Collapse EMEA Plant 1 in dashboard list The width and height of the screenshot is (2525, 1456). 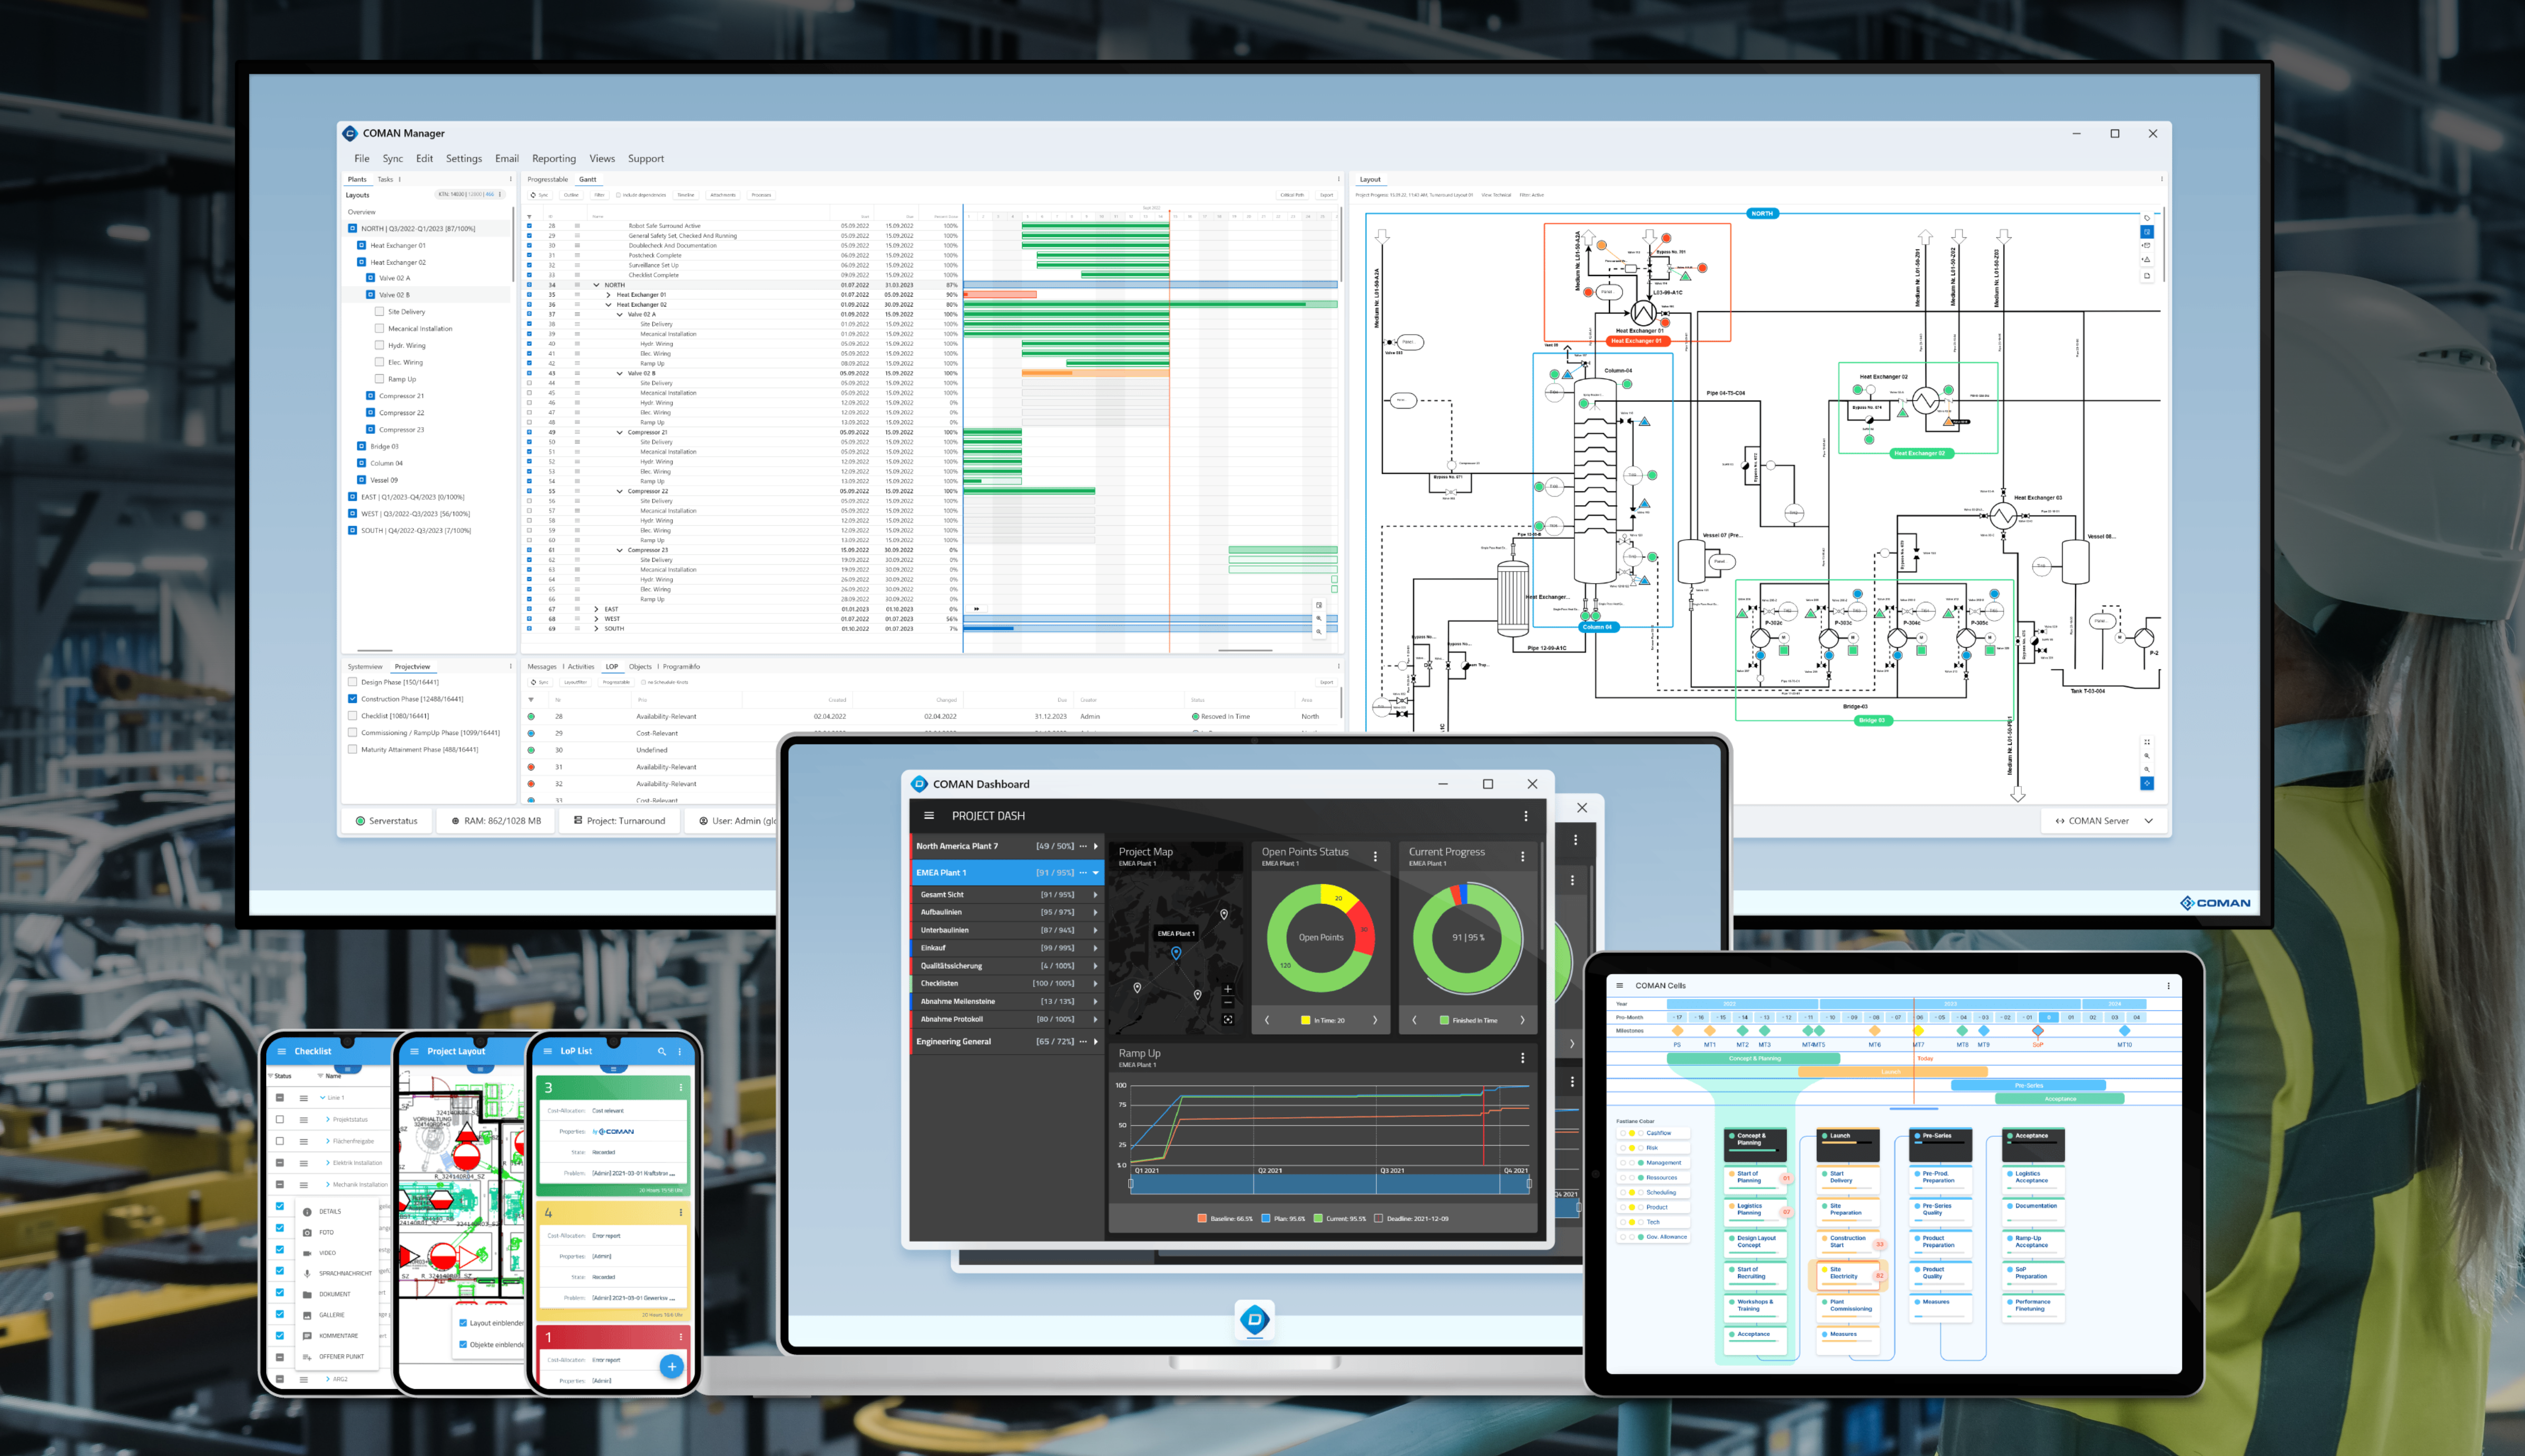tap(1096, 873)
